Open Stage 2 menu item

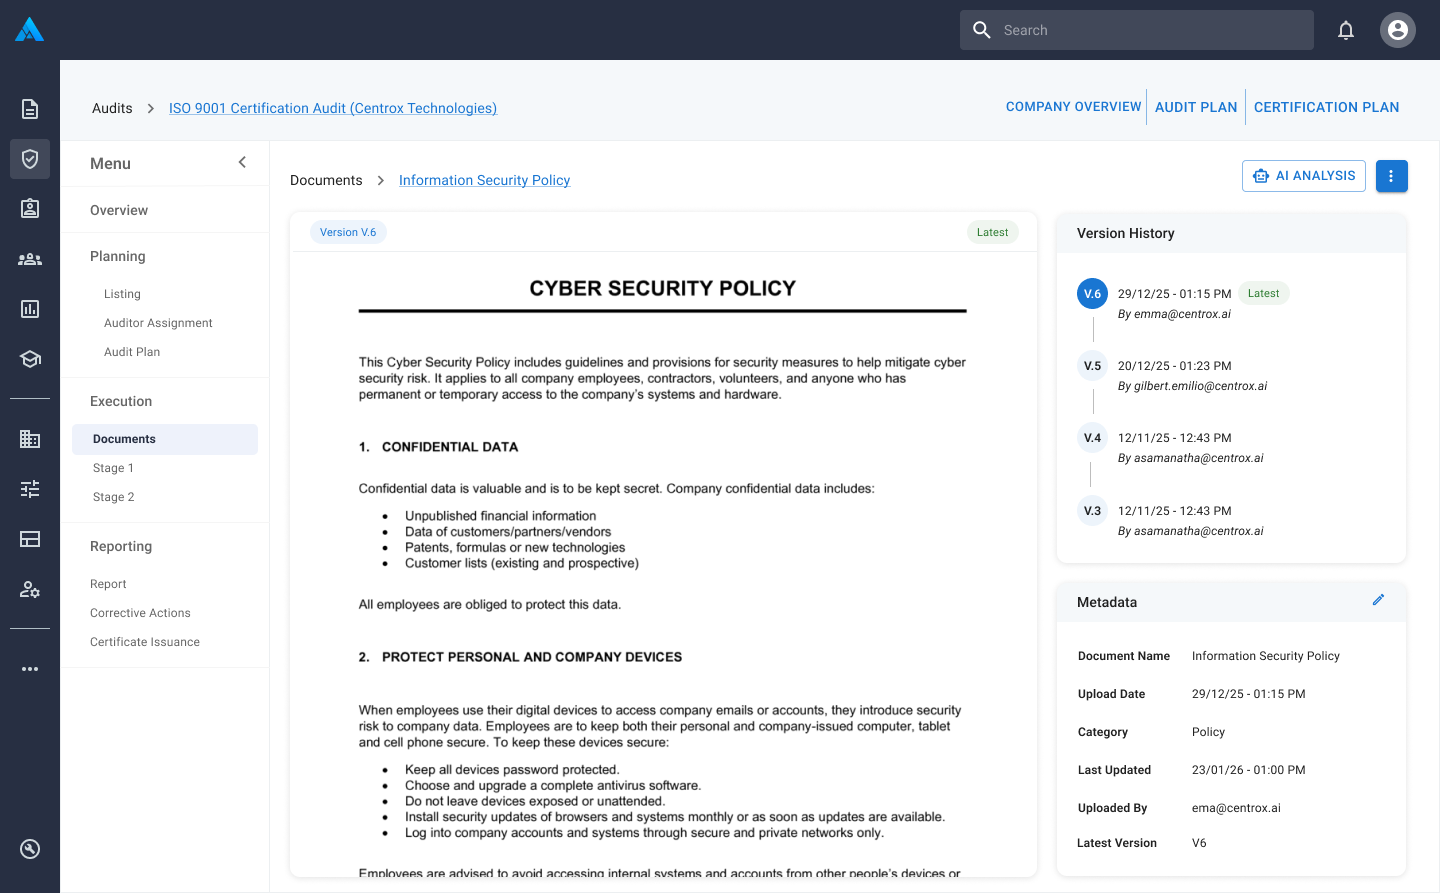coord(113,497)
